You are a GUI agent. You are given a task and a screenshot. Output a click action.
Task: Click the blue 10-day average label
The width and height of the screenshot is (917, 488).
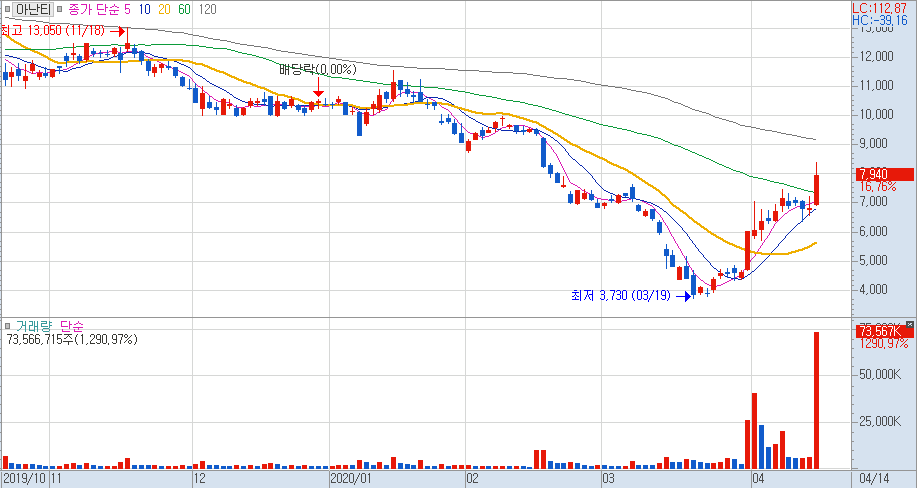point(144,9)
